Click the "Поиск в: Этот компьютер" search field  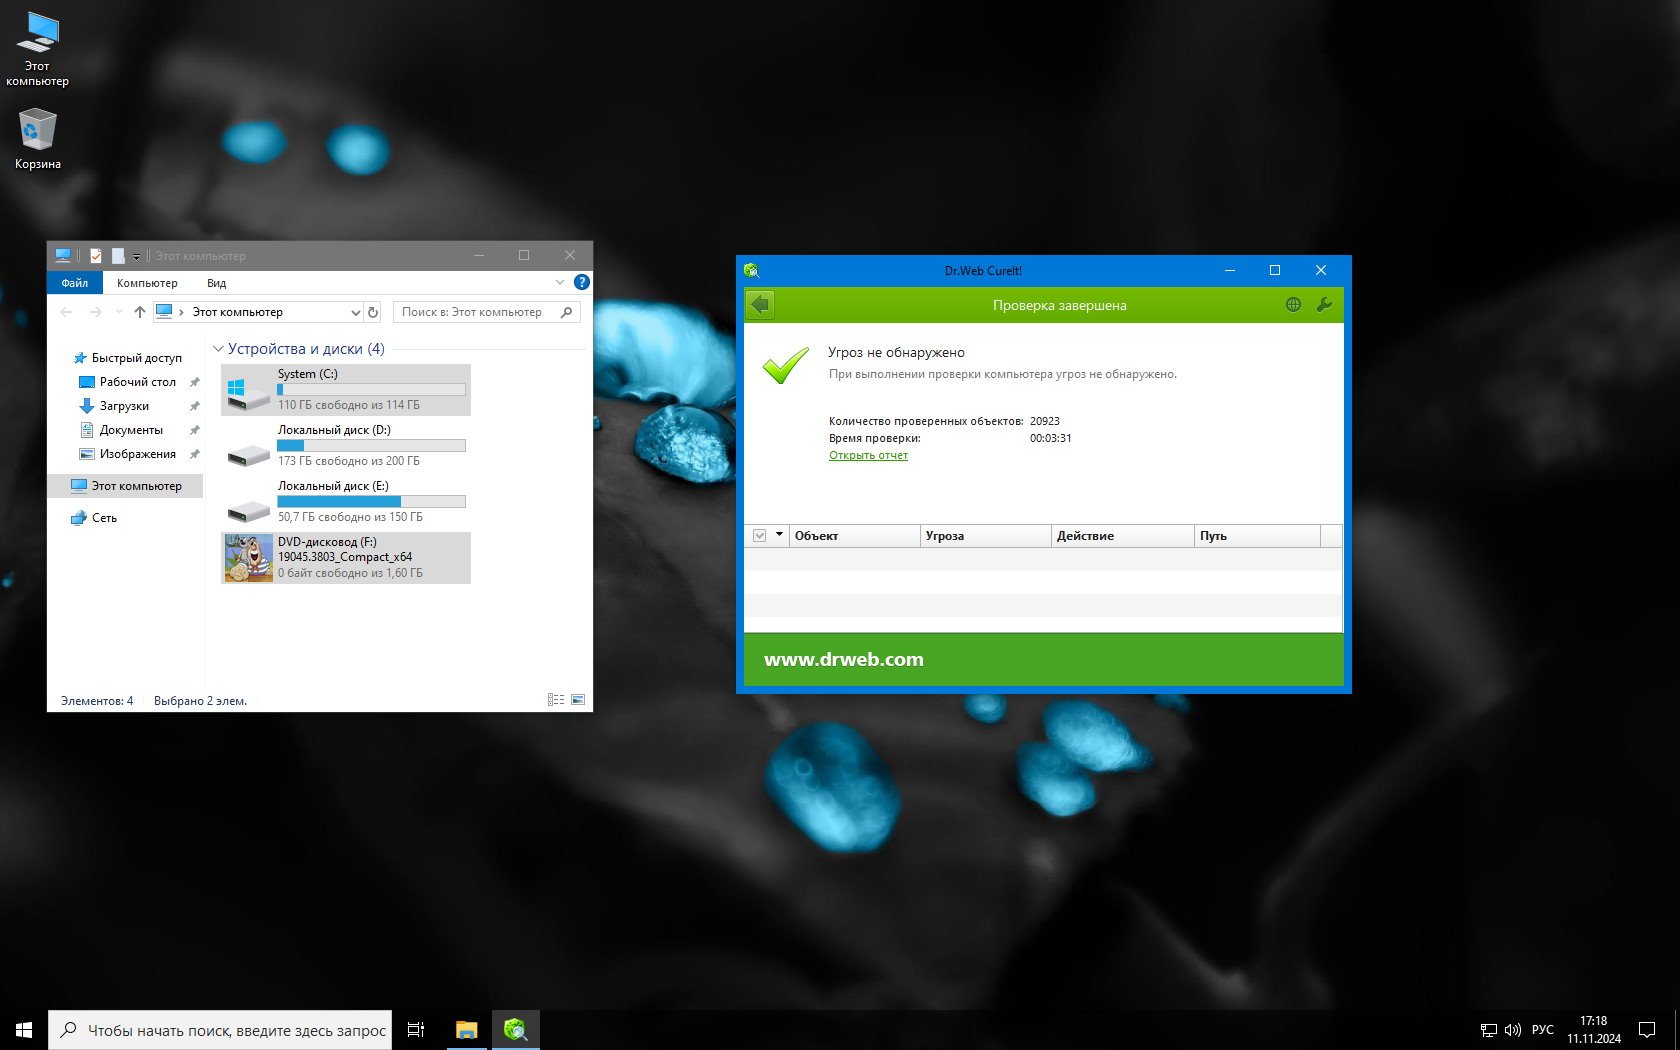478,312
